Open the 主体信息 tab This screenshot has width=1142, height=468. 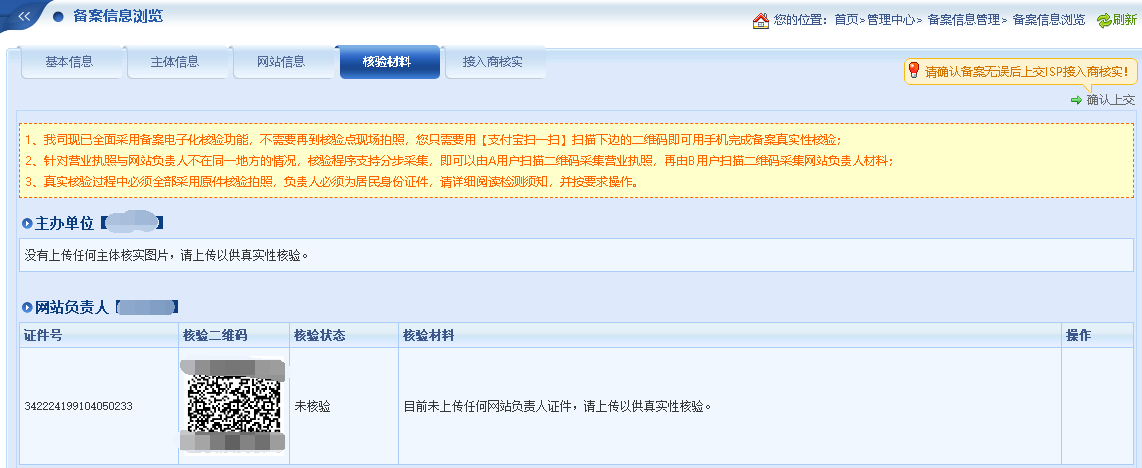pos(175,62)
